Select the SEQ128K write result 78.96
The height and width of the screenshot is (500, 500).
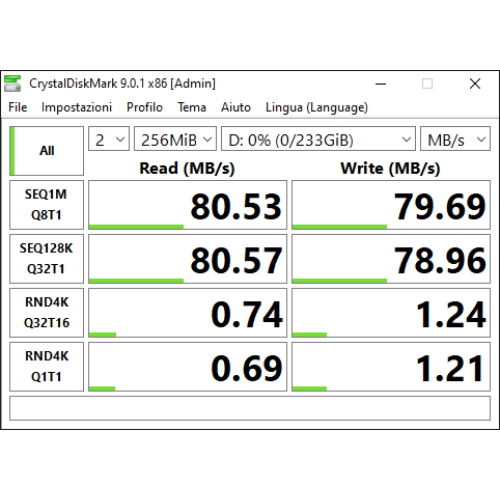click(x=391, y=259)
